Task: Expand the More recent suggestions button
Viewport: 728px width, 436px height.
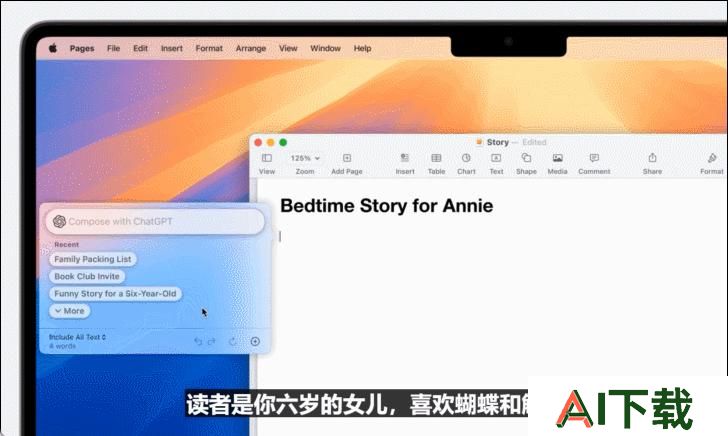Action: click(x=70, y=311)
